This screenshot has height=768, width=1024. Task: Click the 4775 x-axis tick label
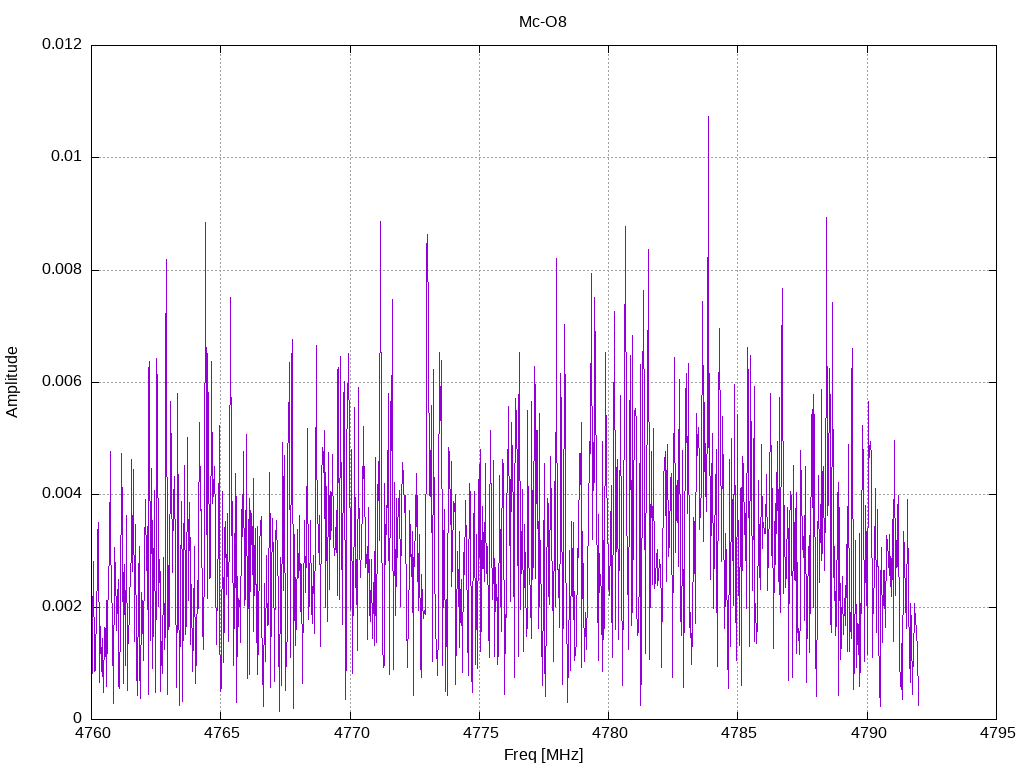481,733
